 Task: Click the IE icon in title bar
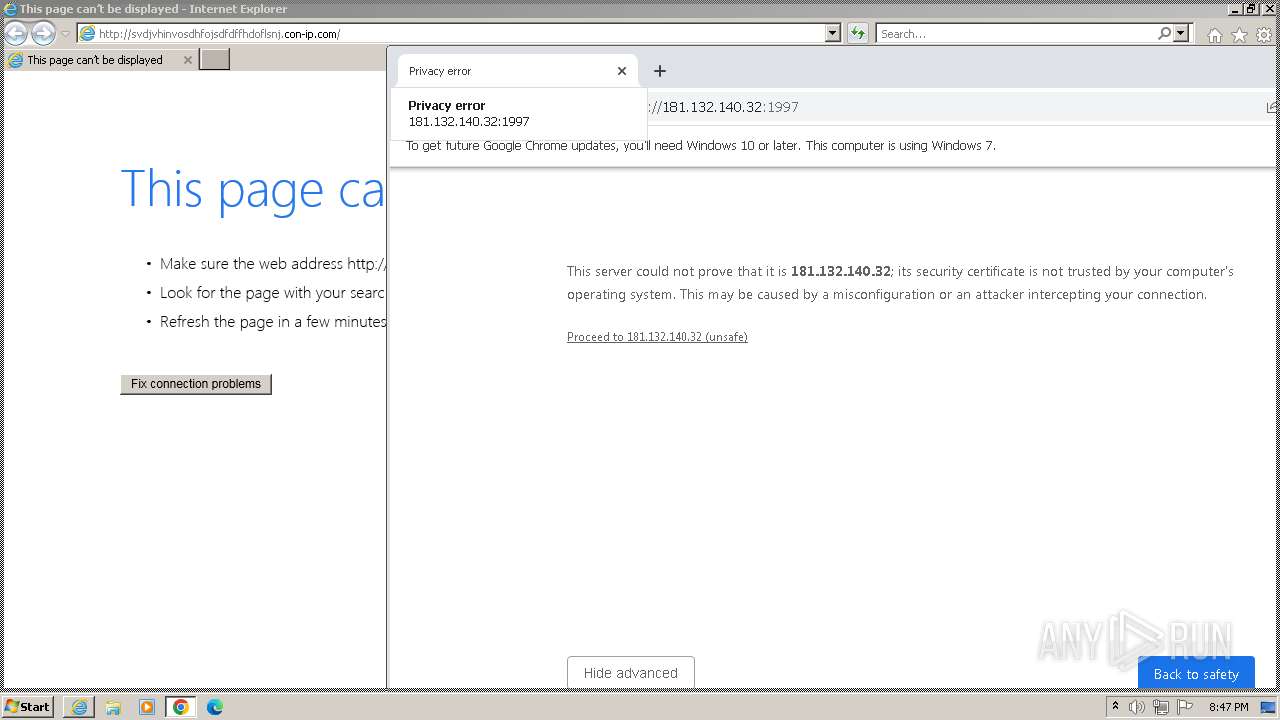(10, 9)
